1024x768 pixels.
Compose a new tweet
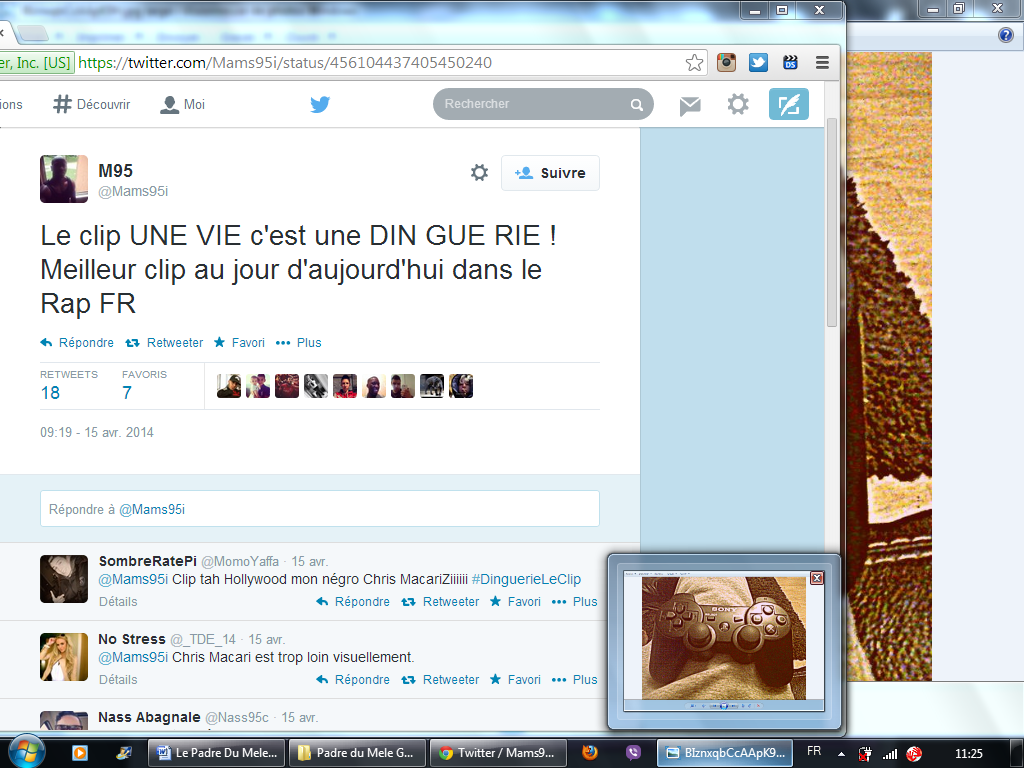(x=788, y=104)
